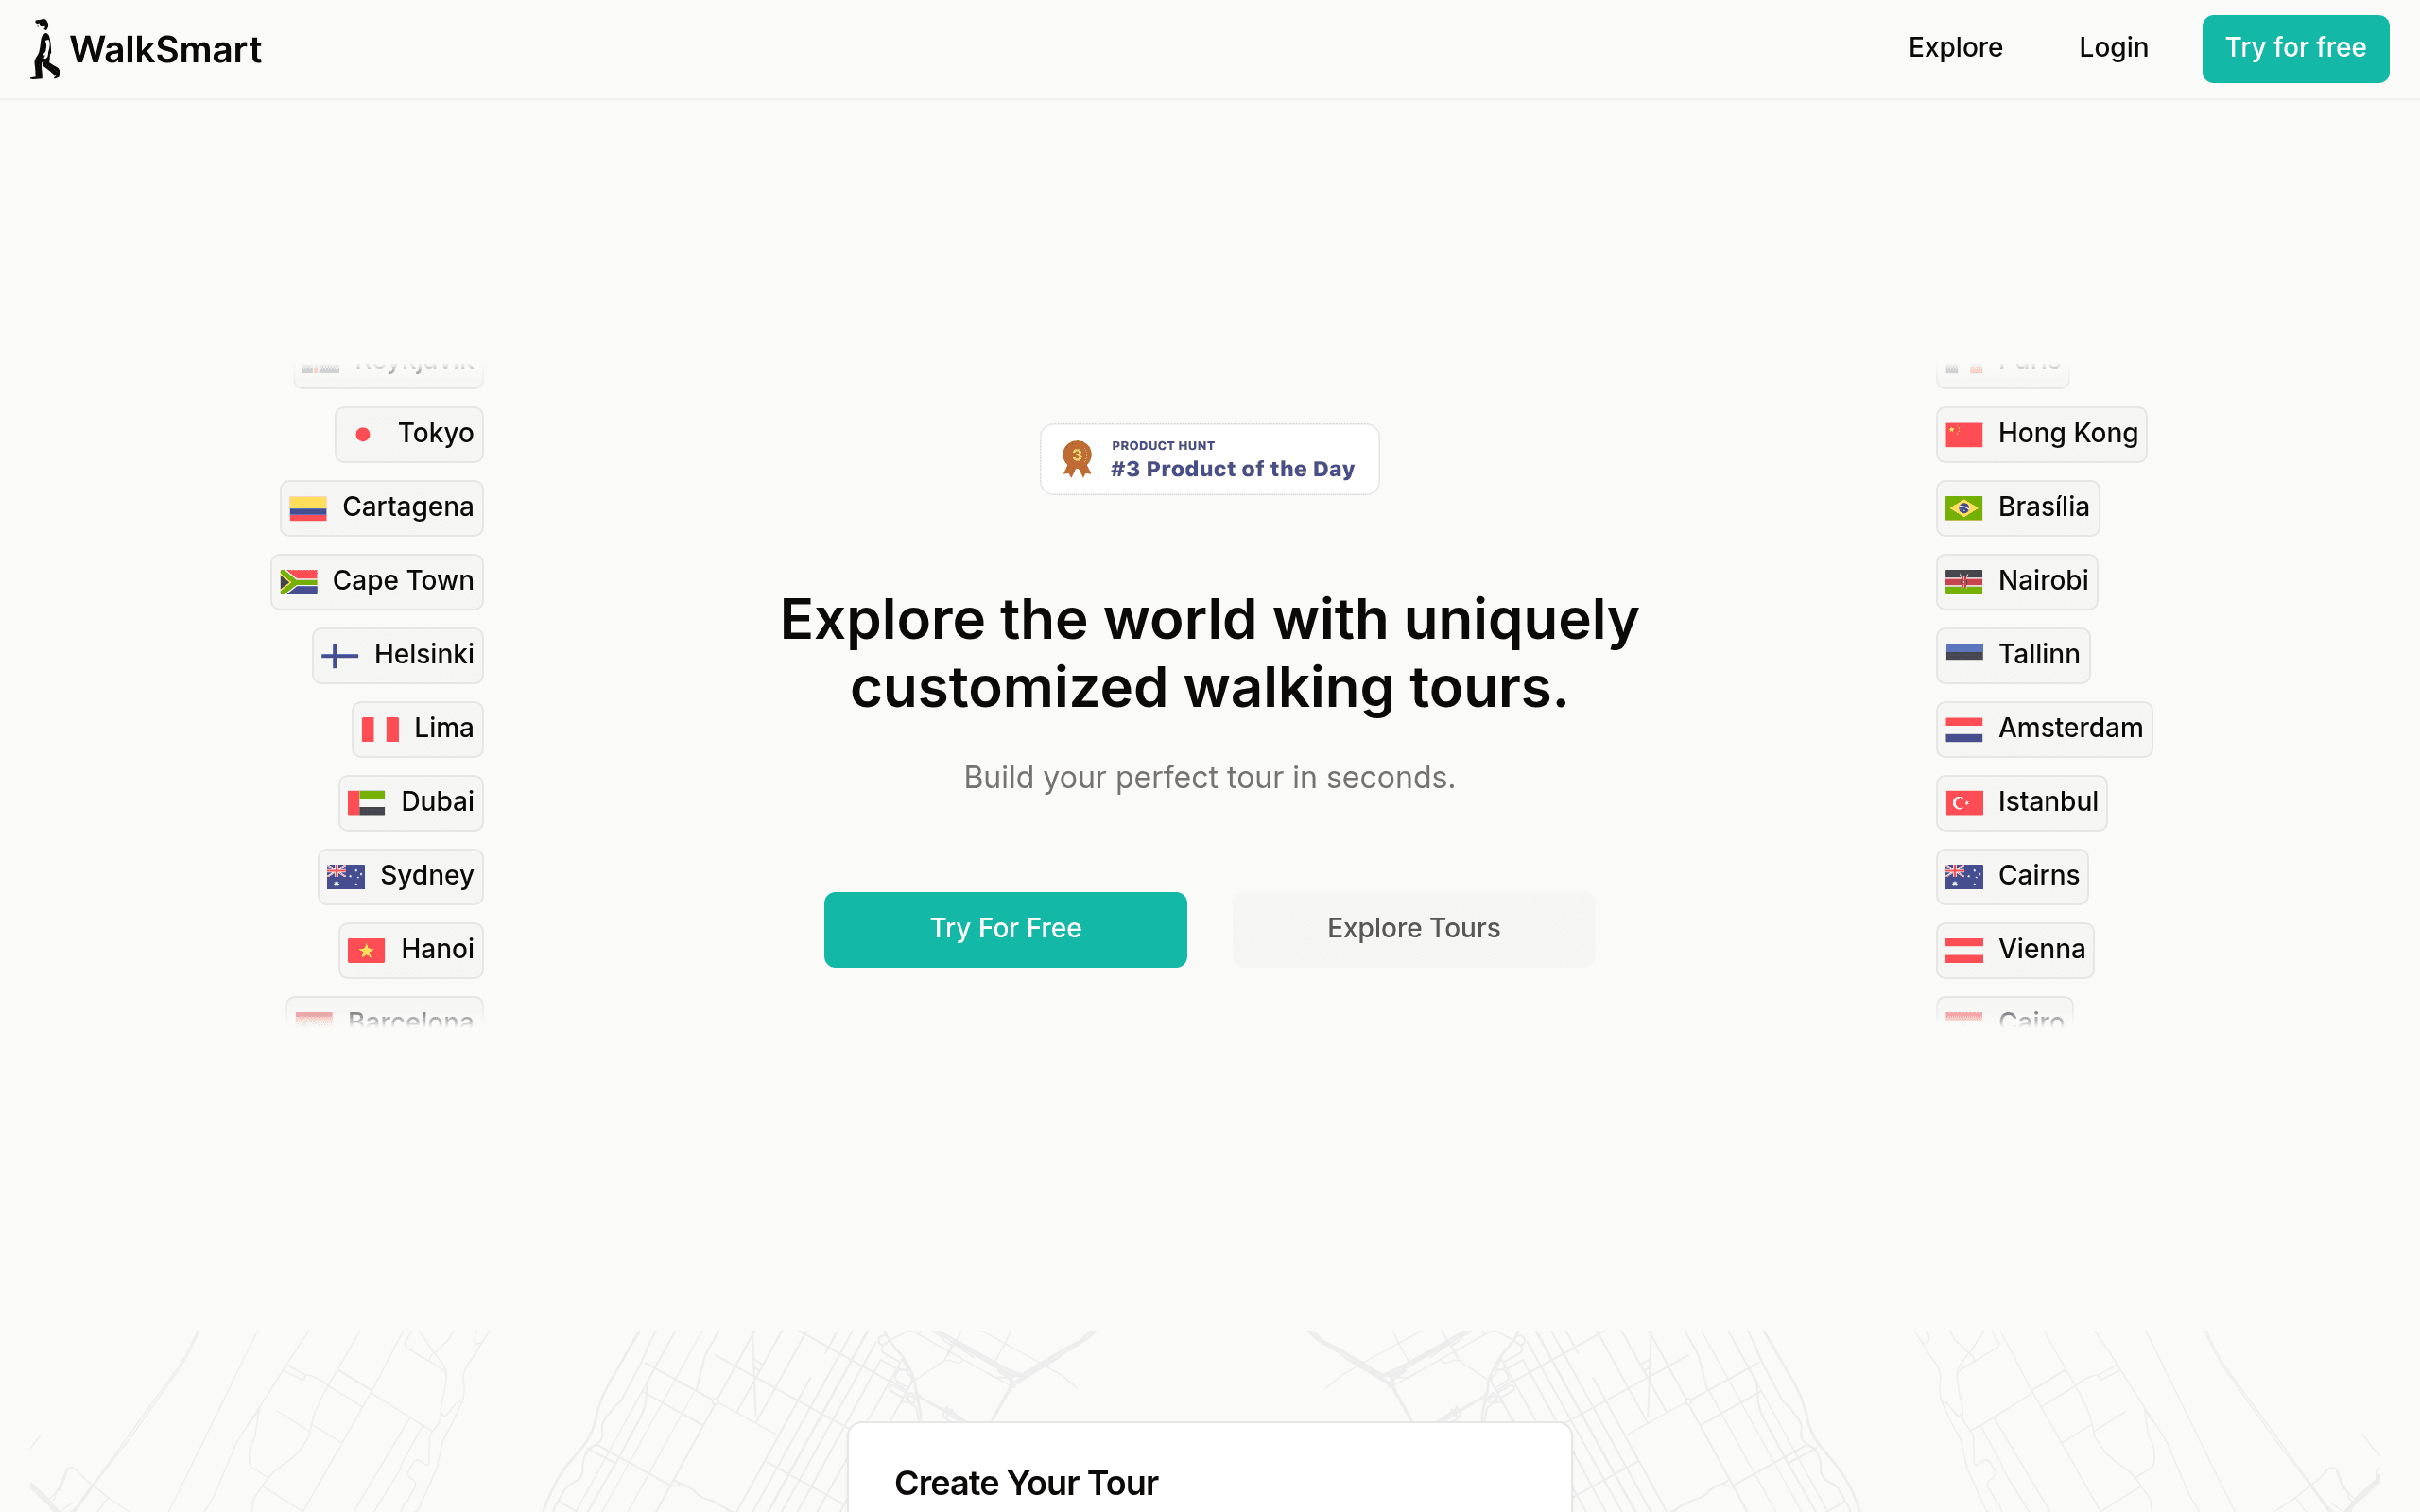The height and width of the screenshot is (1512, 2420).
Task: Select the Tokyo city chip
Action: [x=409, y=434]
